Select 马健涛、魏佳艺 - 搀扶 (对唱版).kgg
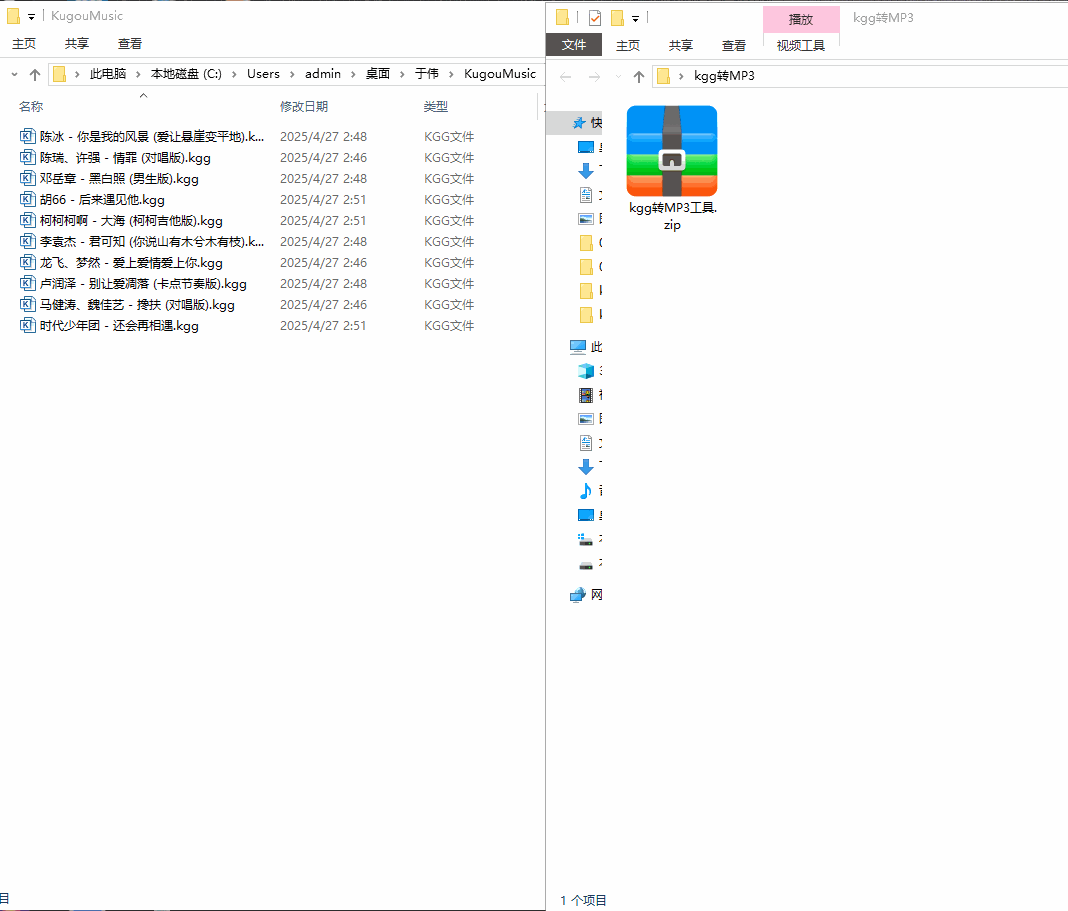The height and width of the screenshot is (911, 1068). (137, 305)
